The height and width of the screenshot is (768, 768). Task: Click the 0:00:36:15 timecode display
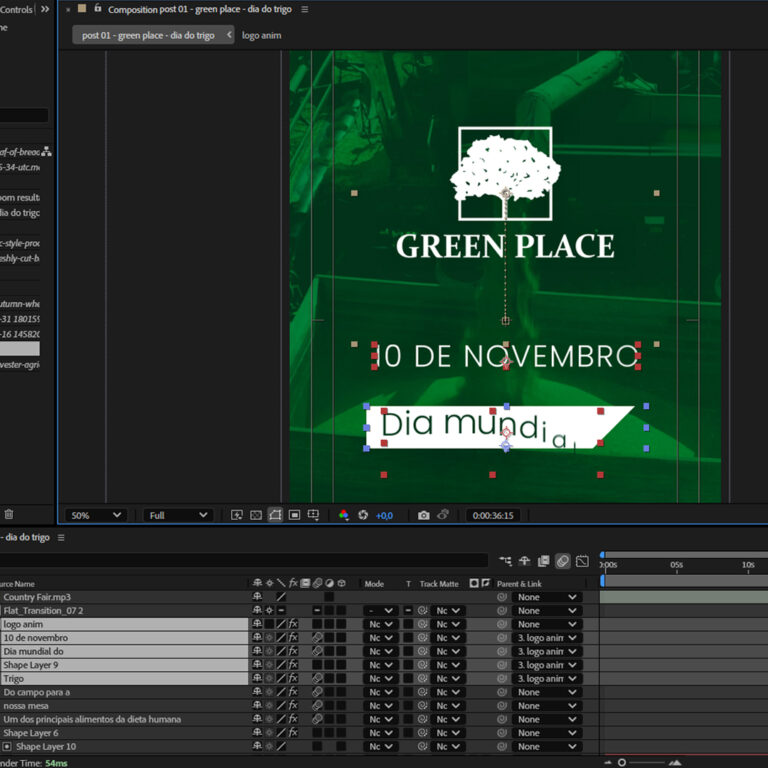[493, 515]
